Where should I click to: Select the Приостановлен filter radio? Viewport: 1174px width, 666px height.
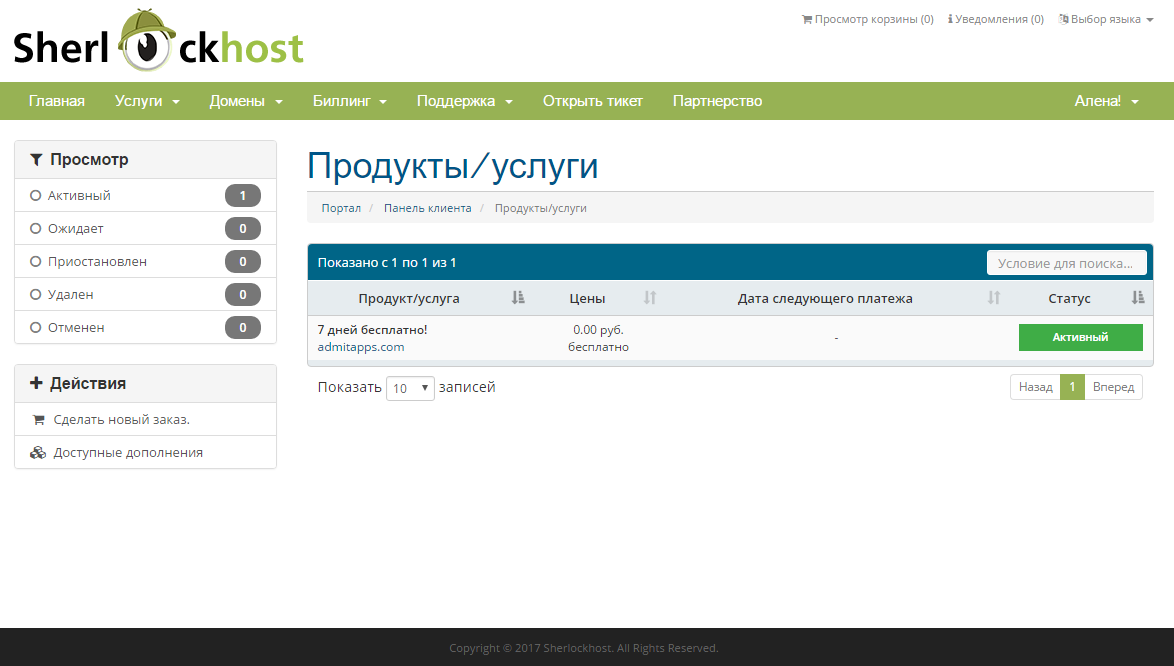pyautogui.click(x=36, y=262)
